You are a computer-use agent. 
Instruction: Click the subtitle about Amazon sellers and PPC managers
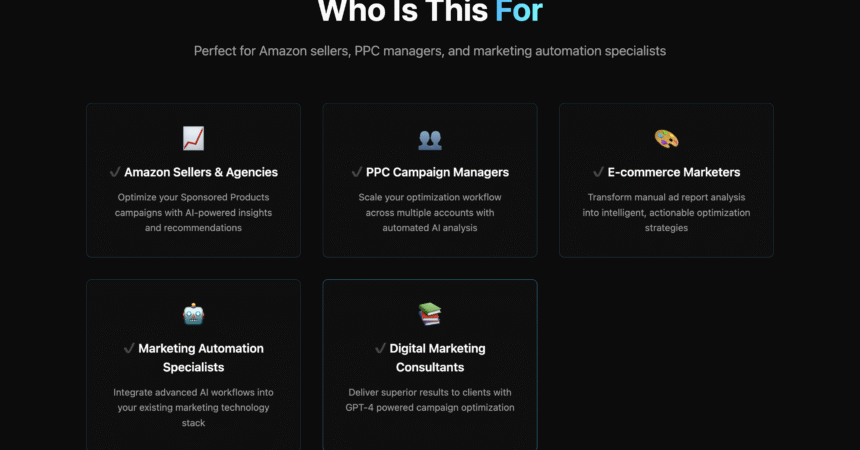click(430, 51)
